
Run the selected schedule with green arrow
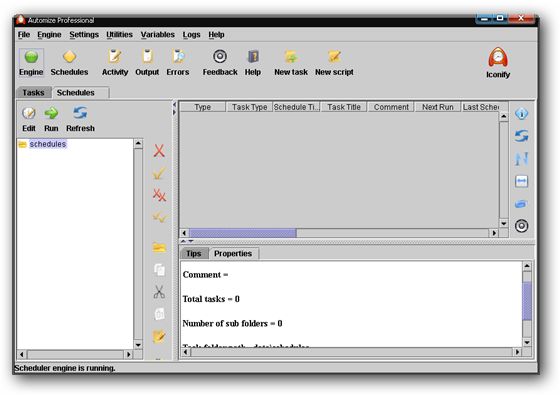(51, 113)
